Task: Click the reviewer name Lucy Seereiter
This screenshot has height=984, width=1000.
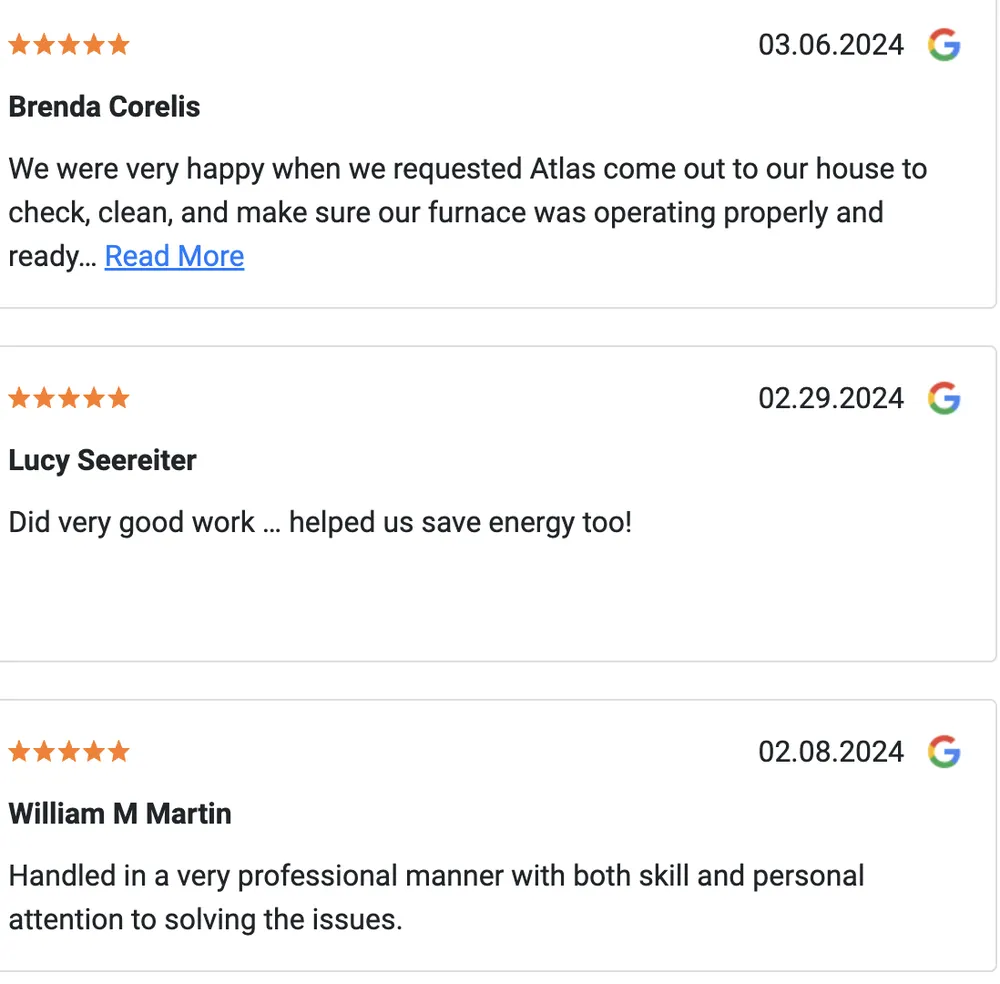Action: coord(102,460)
